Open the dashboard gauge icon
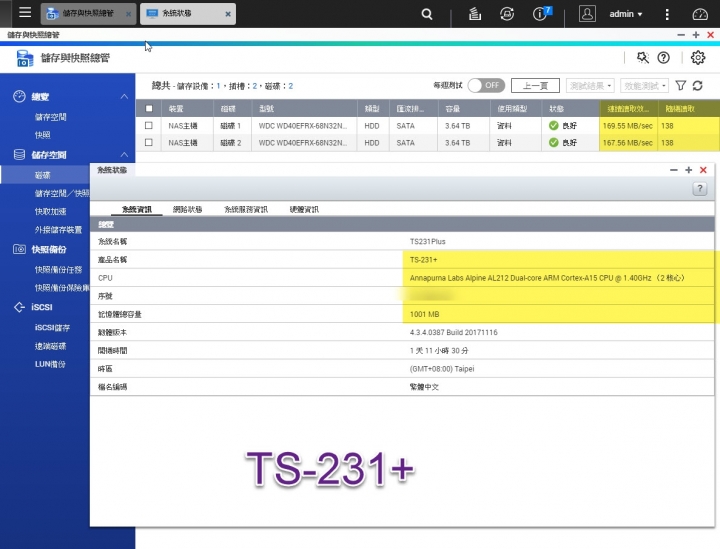This screenshot has height=549, width=720. click(700, 14)
